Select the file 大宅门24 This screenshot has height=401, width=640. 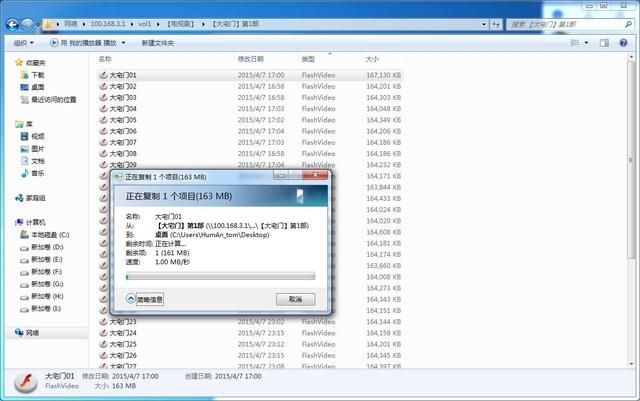(x=123, y=333)
